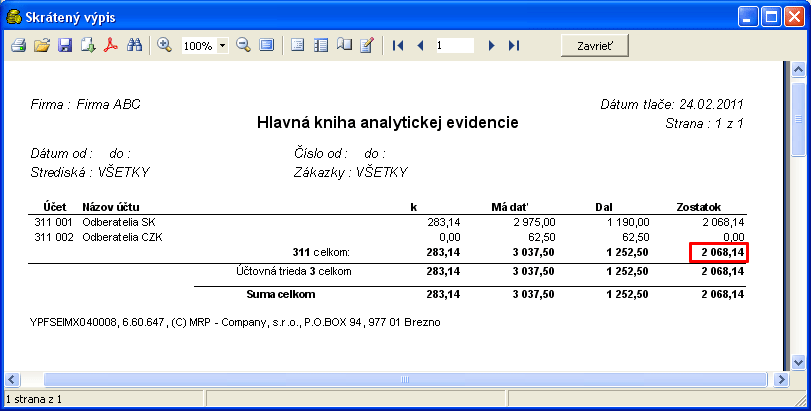Go to the next page
This screenshot has height=411, width=811.
pos(491,45)
